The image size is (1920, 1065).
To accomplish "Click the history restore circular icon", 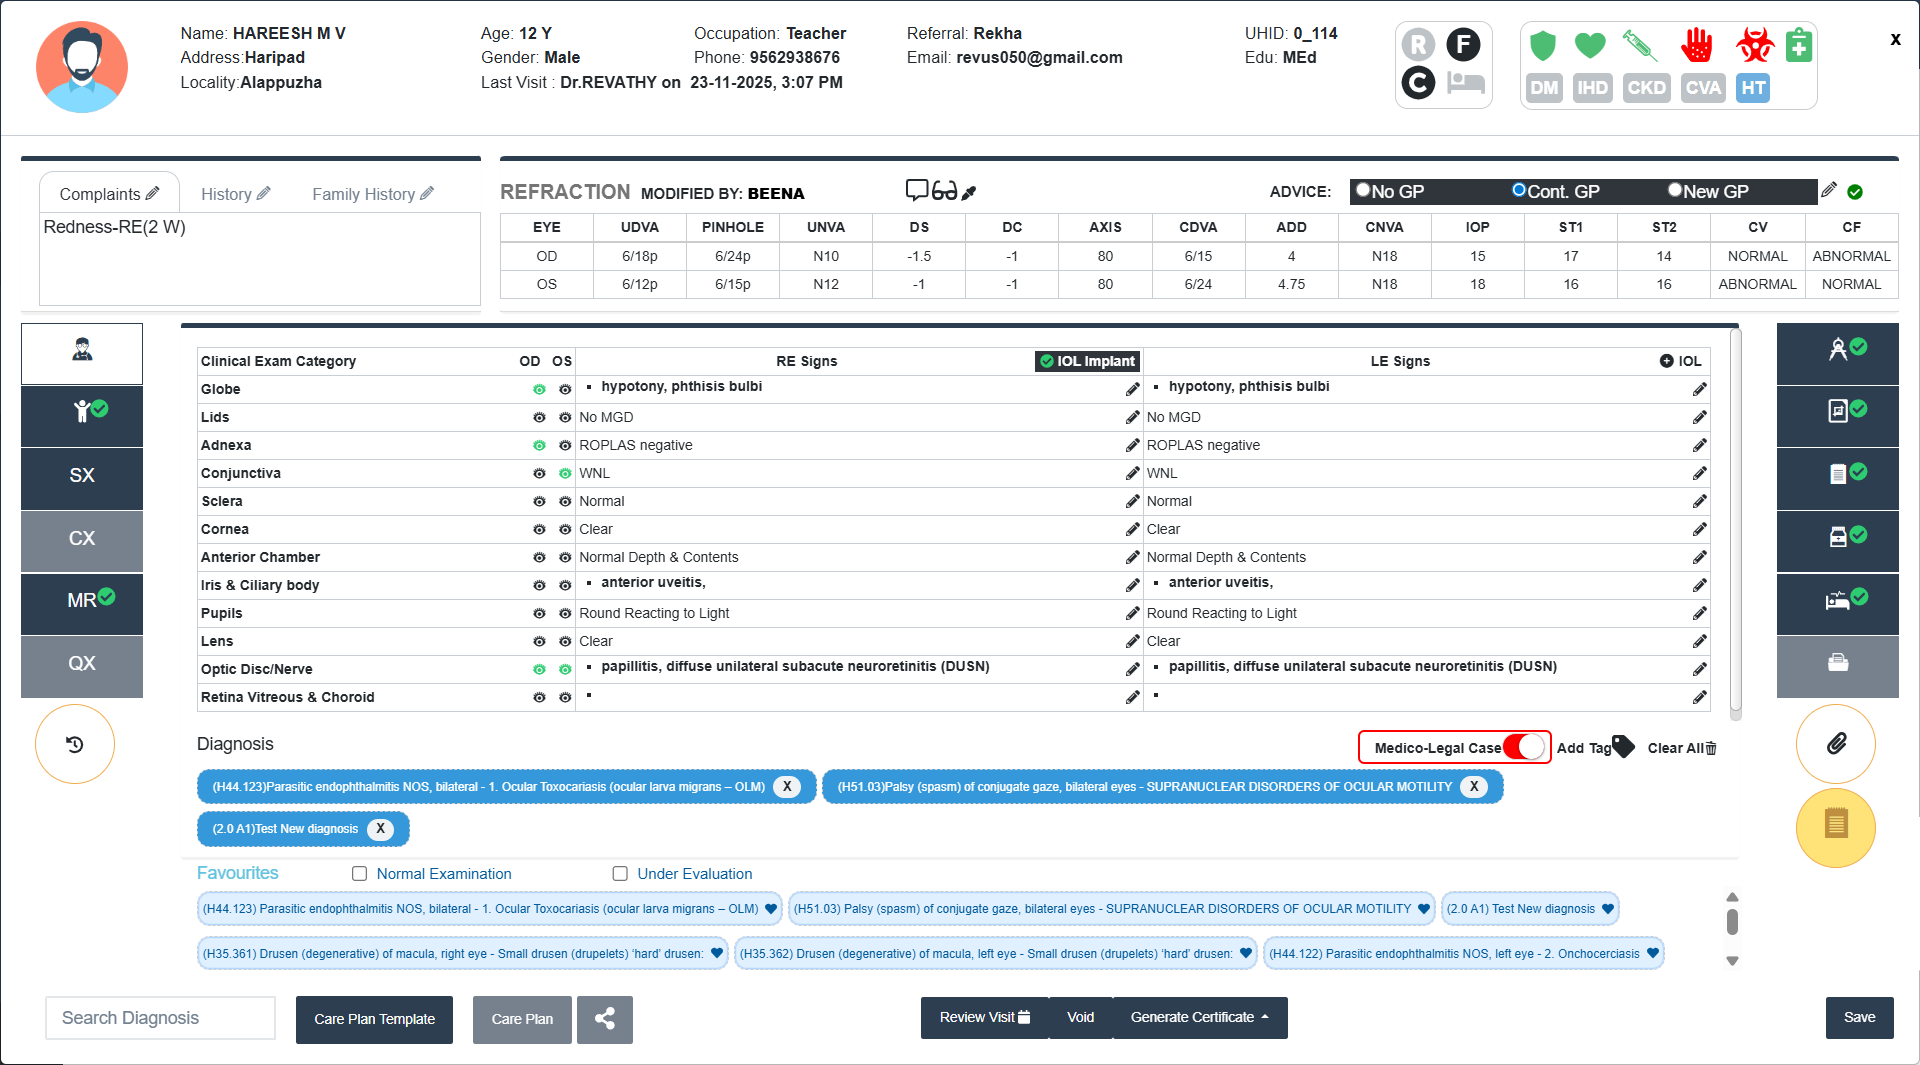I will [75, 744].
